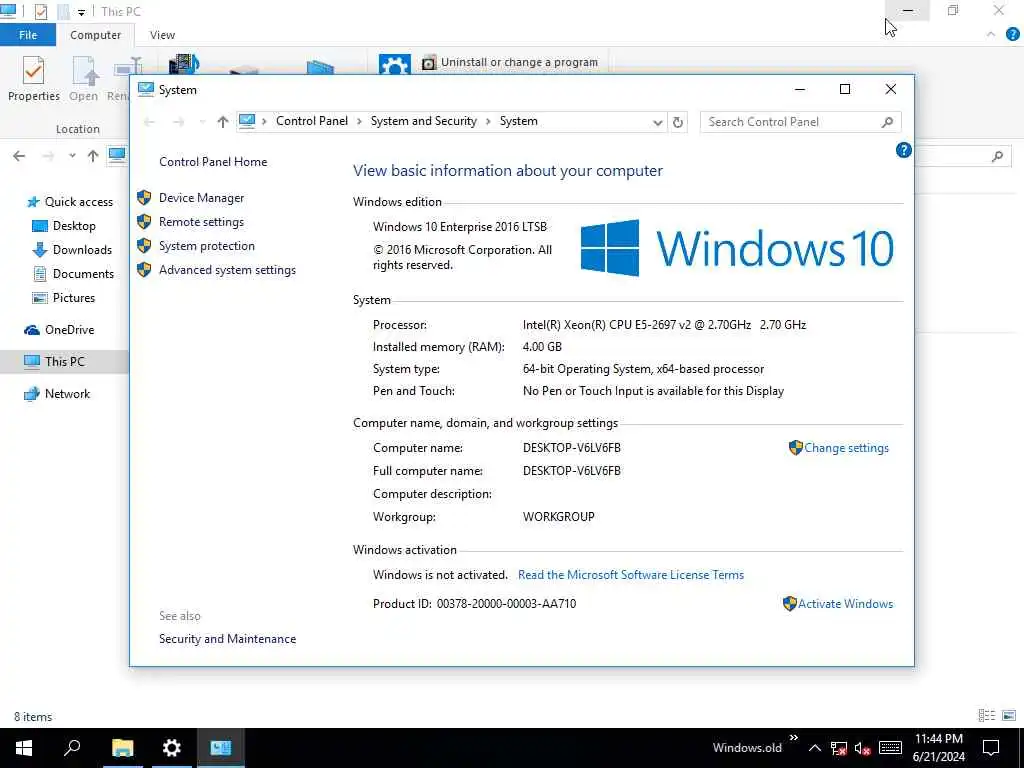This screenshot has width=1024, height=768.
Task: Click System and Security breadcrumb
Action: pyautogui.click(x=424, y=121)
